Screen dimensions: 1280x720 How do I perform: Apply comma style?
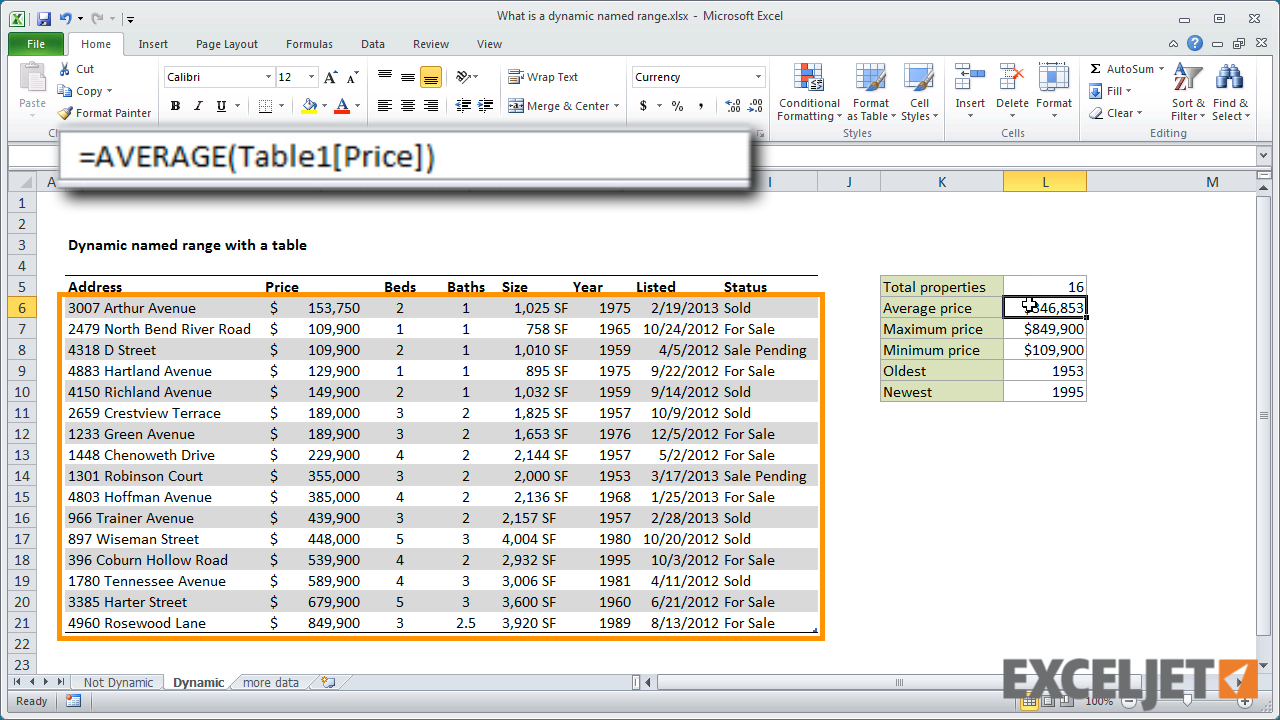(x=701, y=106)
